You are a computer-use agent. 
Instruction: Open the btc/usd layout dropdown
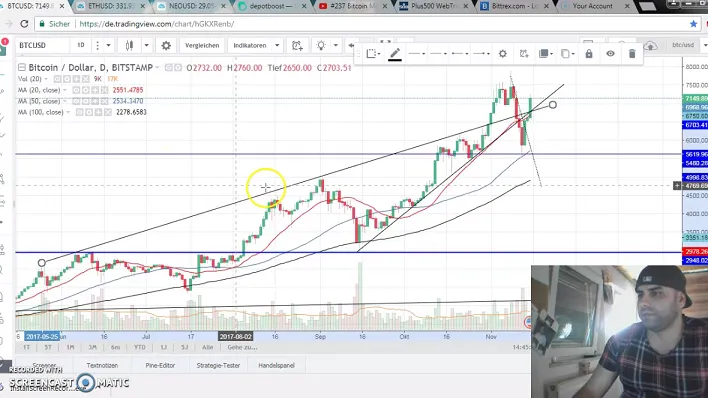click(x=705, y=45)
